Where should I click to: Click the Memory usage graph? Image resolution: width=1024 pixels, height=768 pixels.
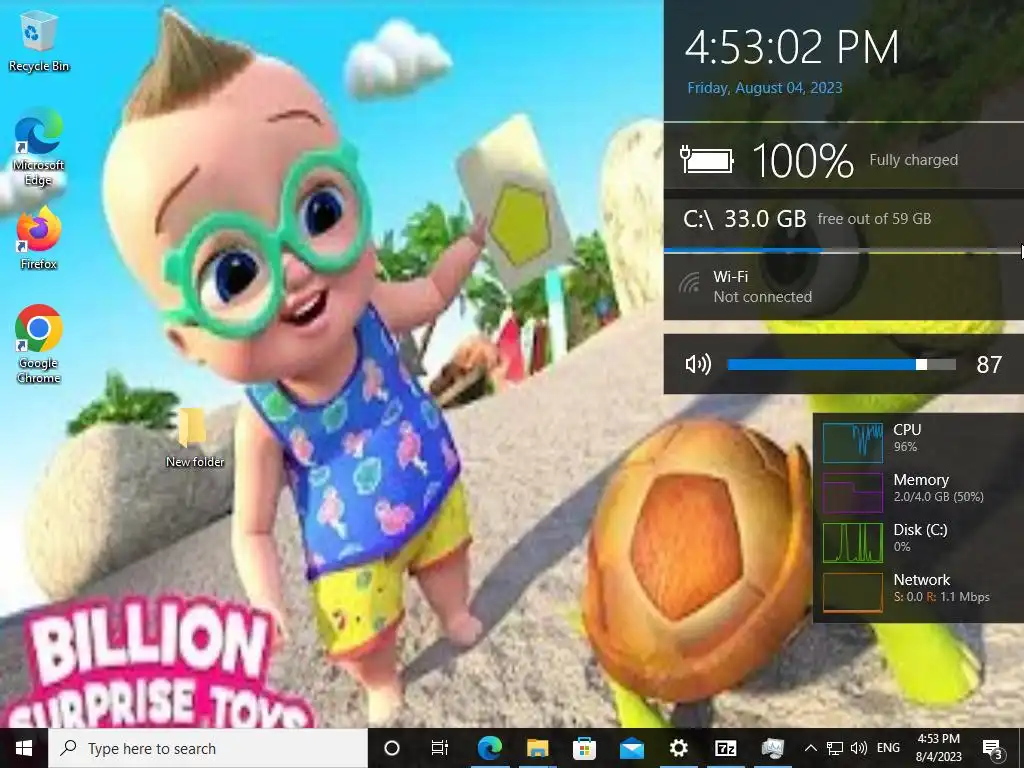pos(852,492)
